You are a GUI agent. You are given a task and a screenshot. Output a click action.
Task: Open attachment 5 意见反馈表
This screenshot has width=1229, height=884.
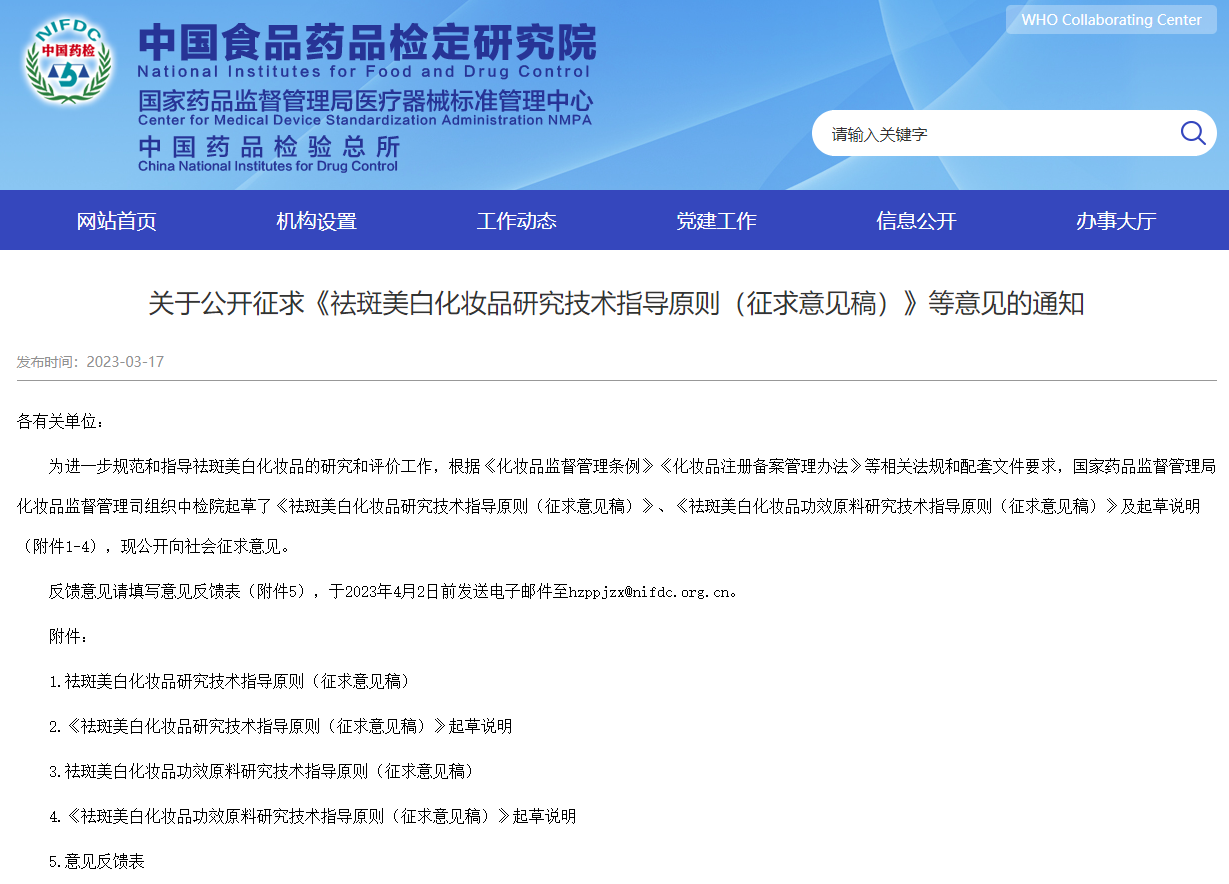[x=97, y=861]
